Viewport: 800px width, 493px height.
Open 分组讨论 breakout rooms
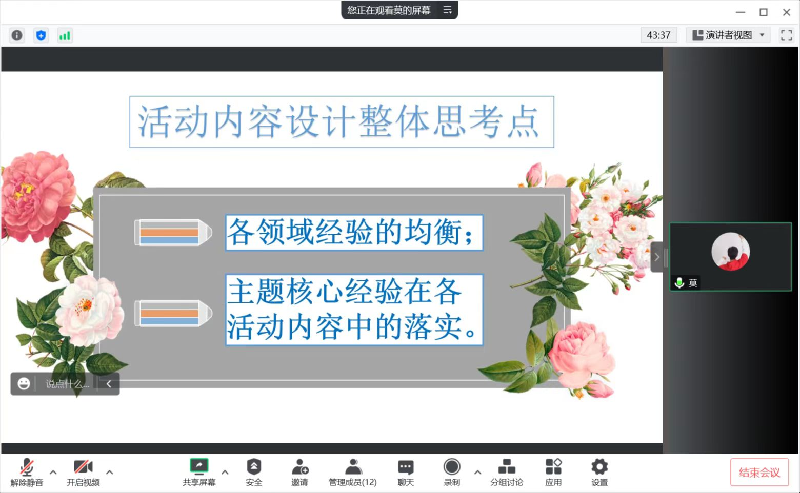506,471
